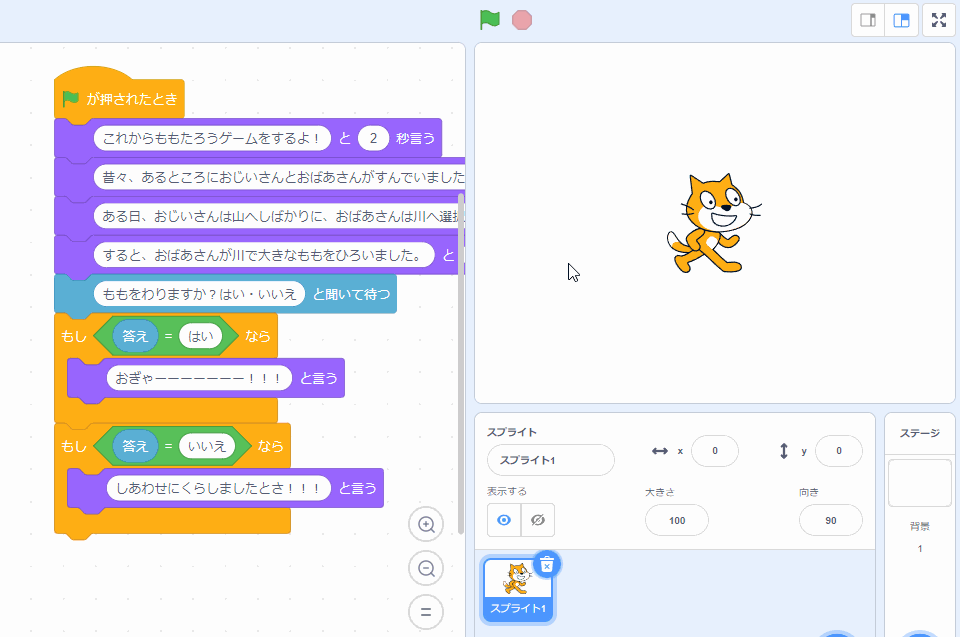Click the 向き direction field 90
Screen dimensions: 960x637
(x=831, y=521)
